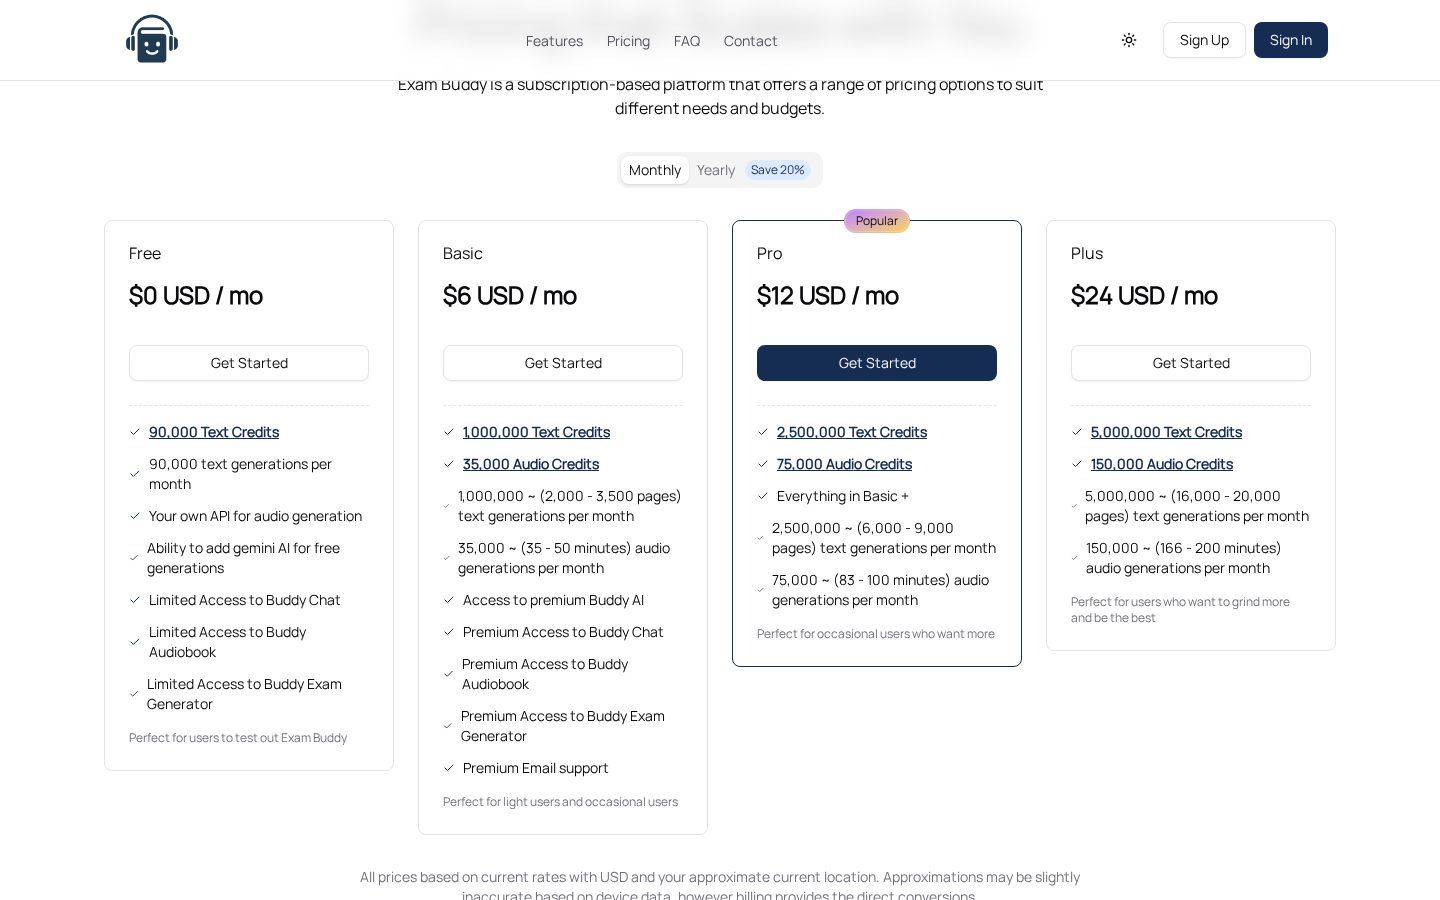Open the Pricing nav link
The image size is (1440, 900).
[x=628, y=41]
